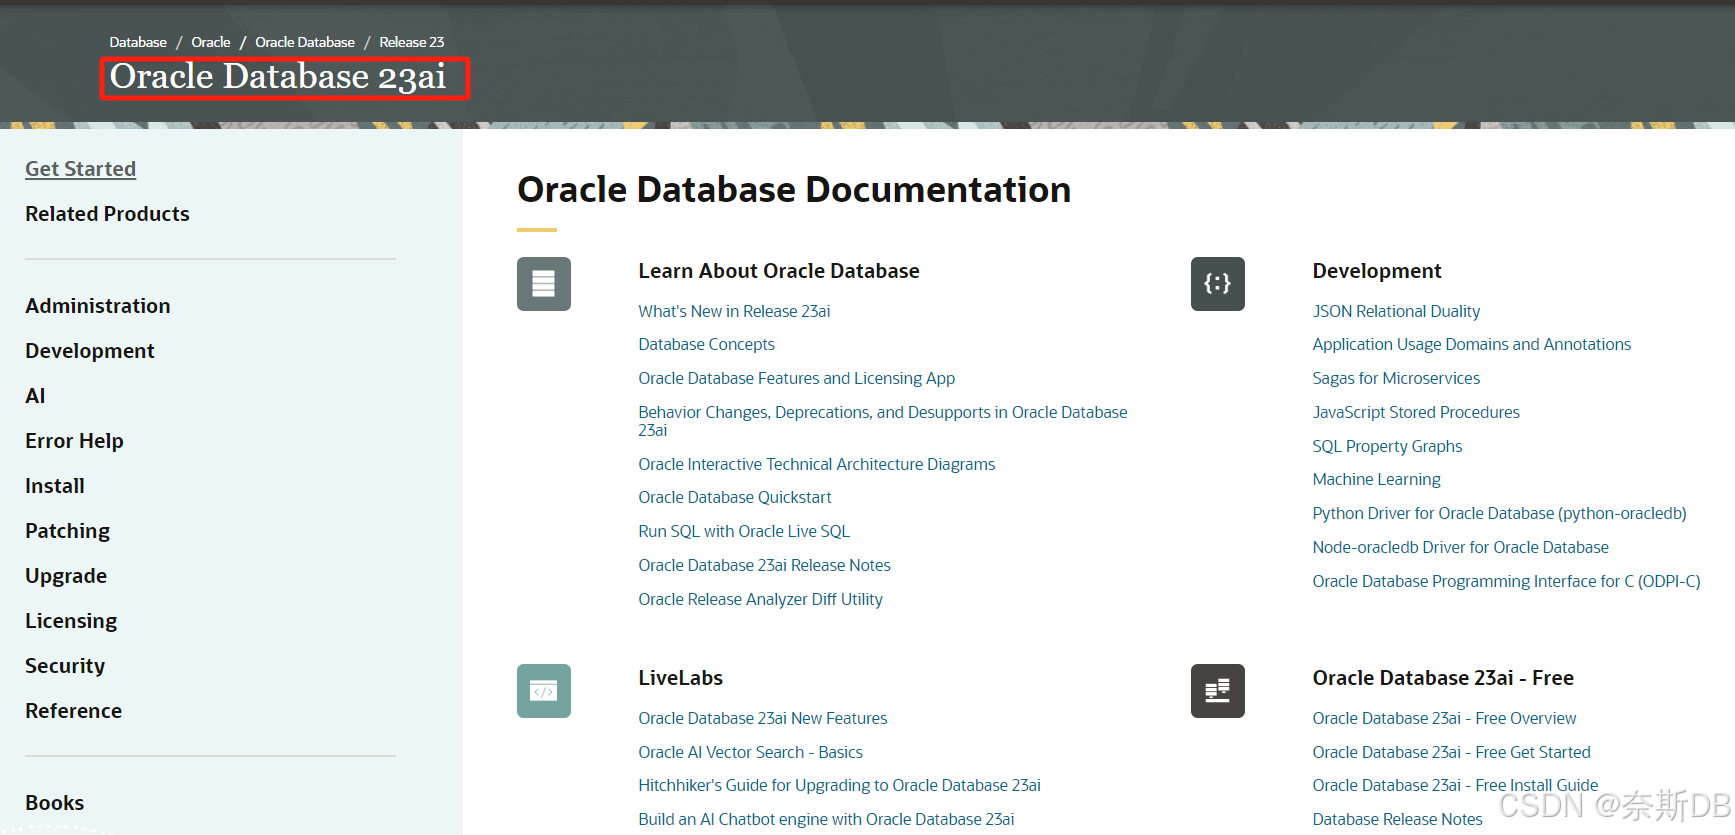Open Application Usage Domains and Annotations link
Screen dimensions: 1735x835
pyautogui.click(x=1471, y=344)
